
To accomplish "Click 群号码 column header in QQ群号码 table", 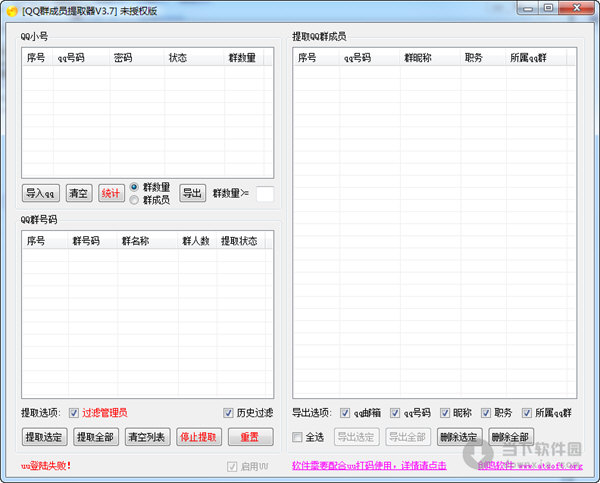I will tap(93, 241).
